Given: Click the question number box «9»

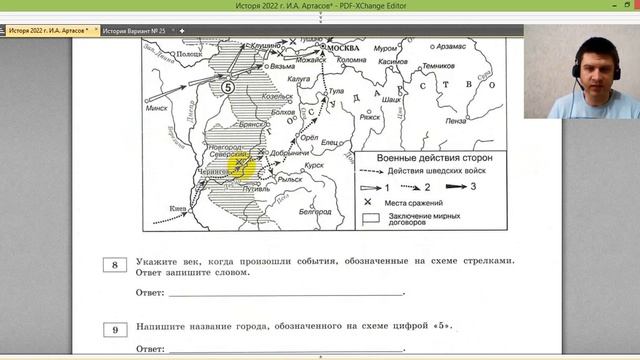Looking at the screenshot, I should click(x=115, y=330).
